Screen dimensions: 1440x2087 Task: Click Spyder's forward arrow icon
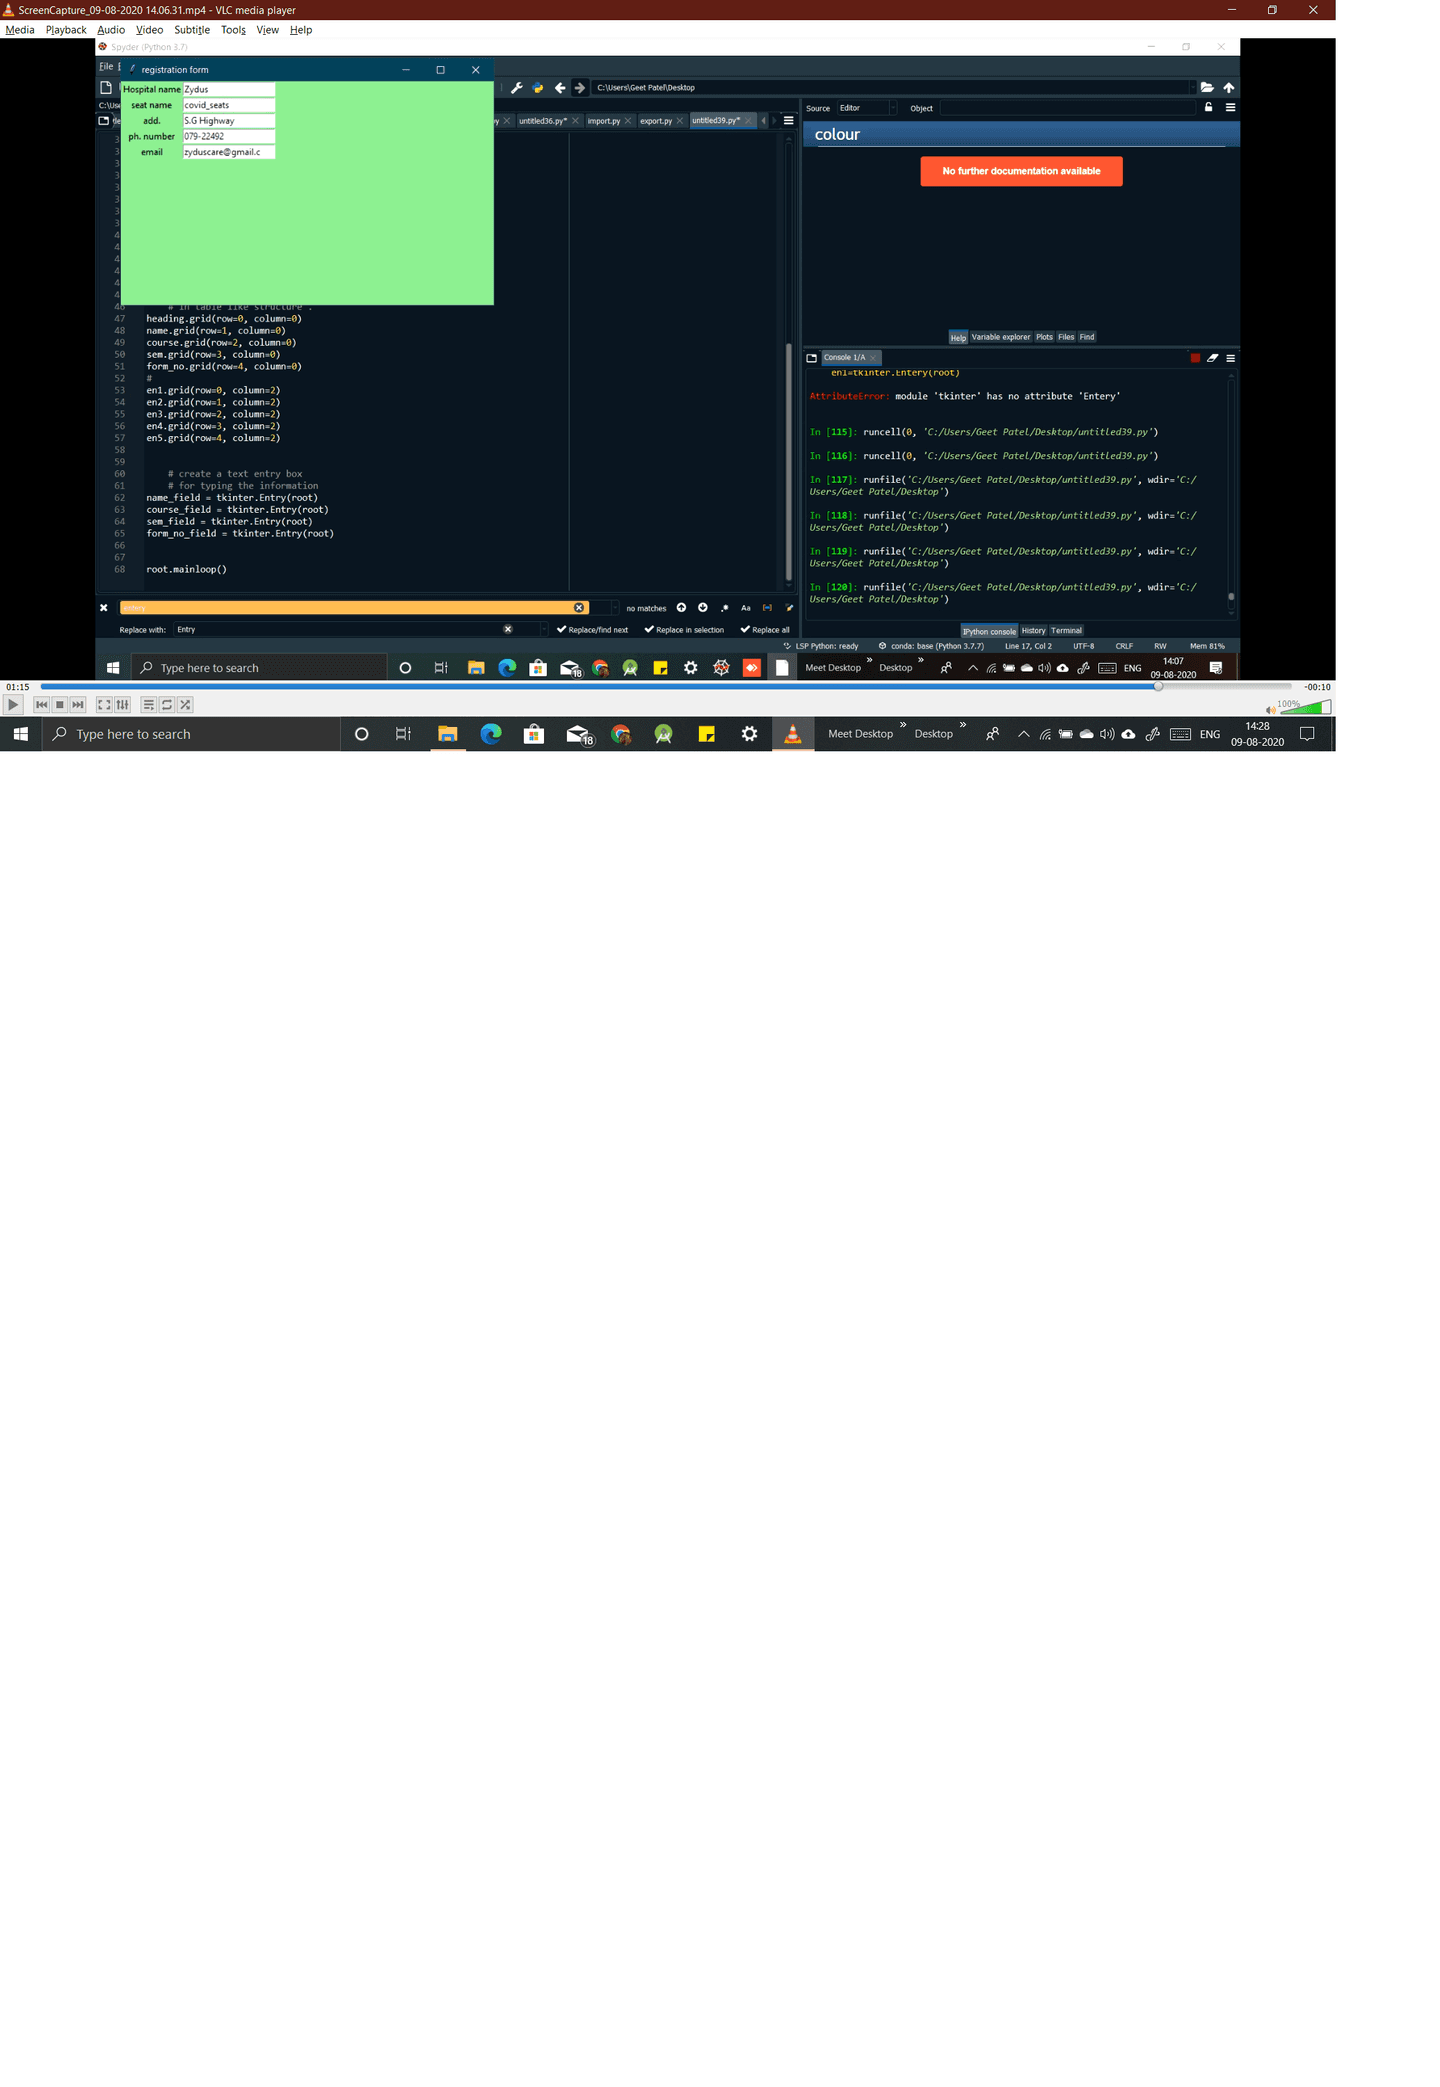coord(579,87)
